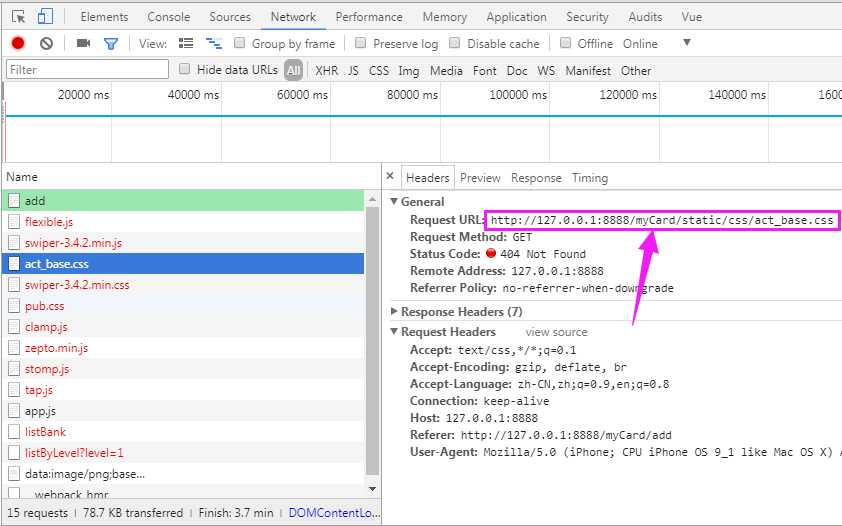Switch to the Sources tab
The height and width of the screenshot is (526, 842).
[230, 17]
